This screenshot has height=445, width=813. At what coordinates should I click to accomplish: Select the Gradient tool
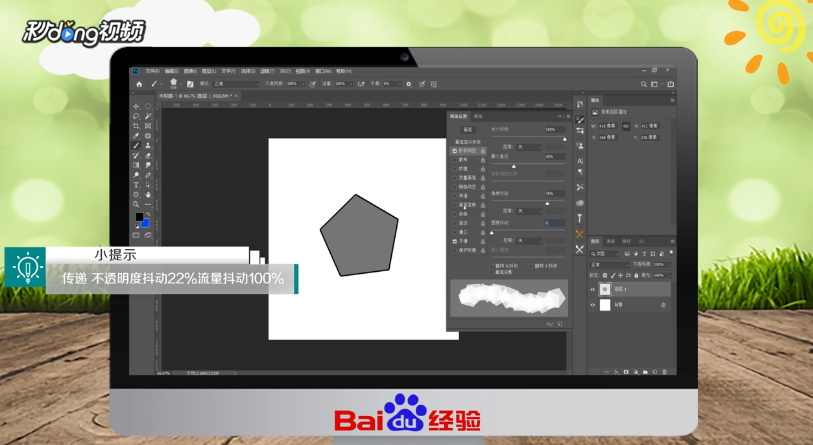point(136,165)
